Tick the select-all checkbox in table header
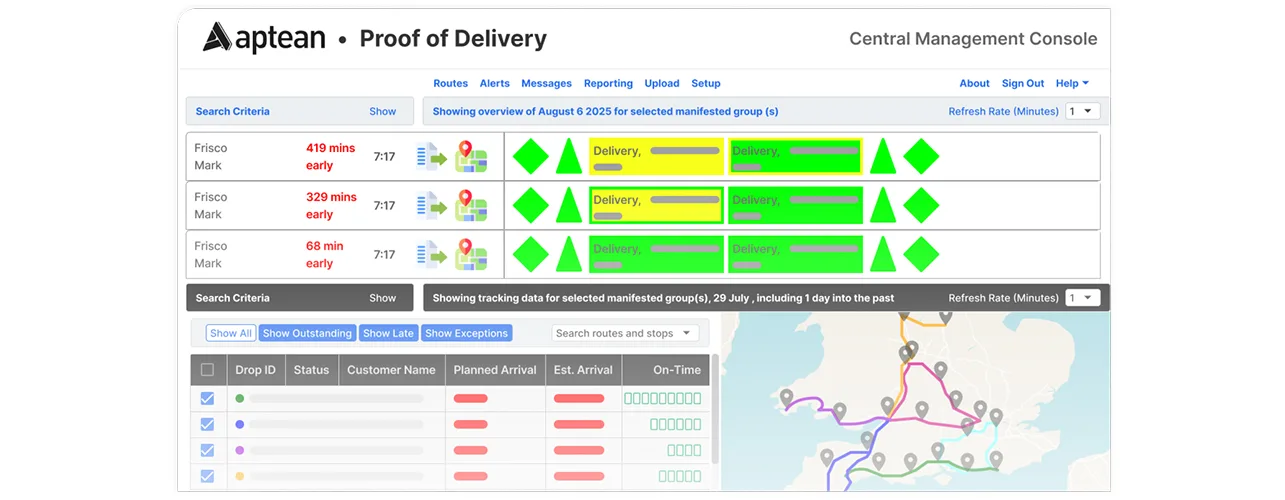 pos(207,370)
